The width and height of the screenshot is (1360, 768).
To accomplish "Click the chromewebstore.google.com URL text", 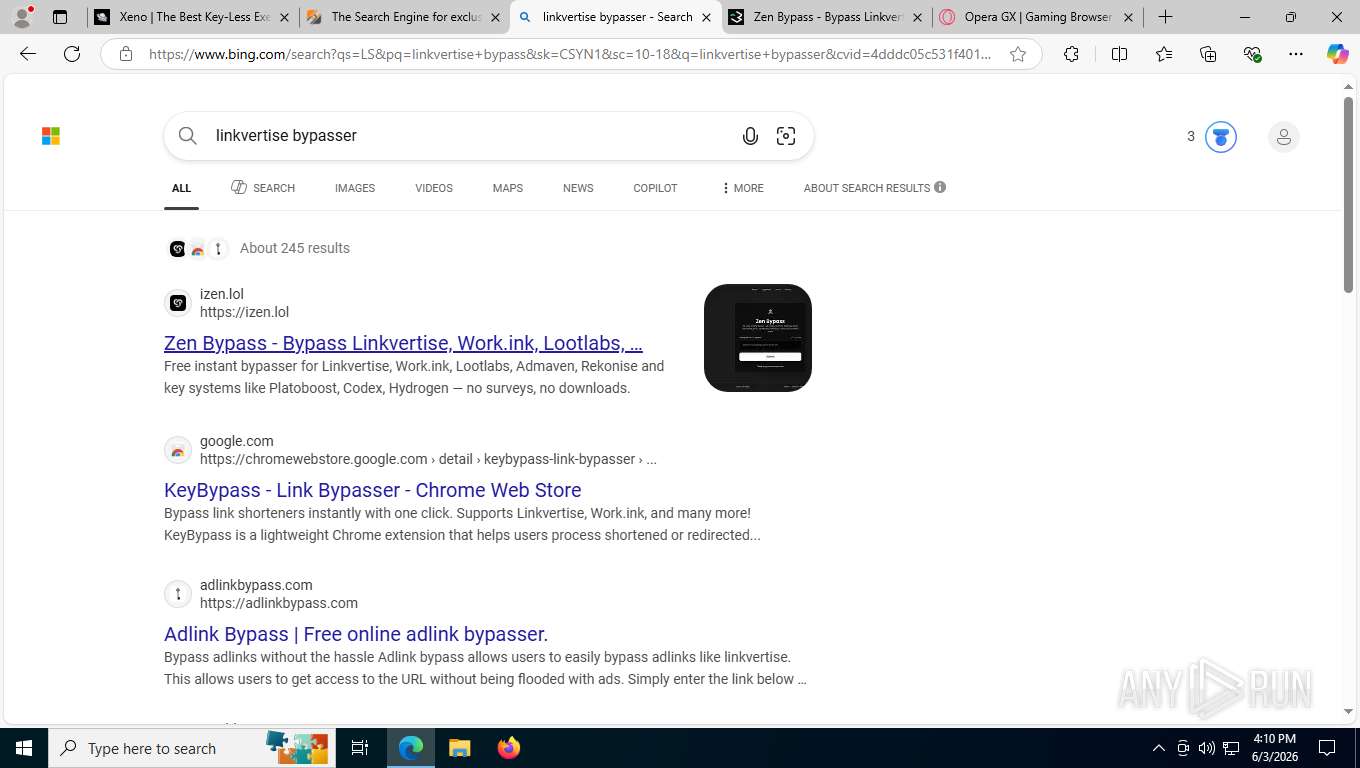I will tap(428, 459).
